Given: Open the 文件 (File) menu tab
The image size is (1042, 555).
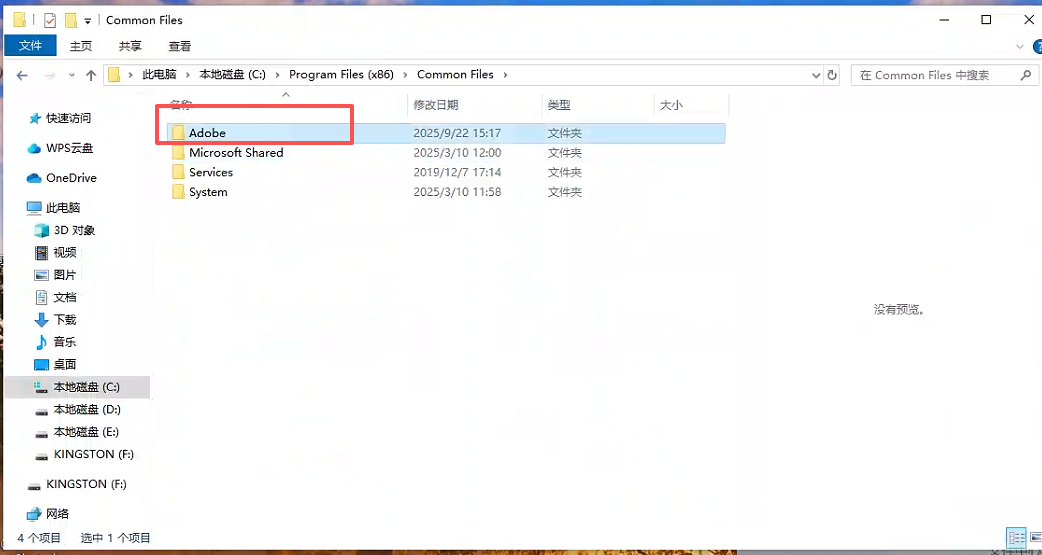Looking at the screenshot, I should [30, 46].
